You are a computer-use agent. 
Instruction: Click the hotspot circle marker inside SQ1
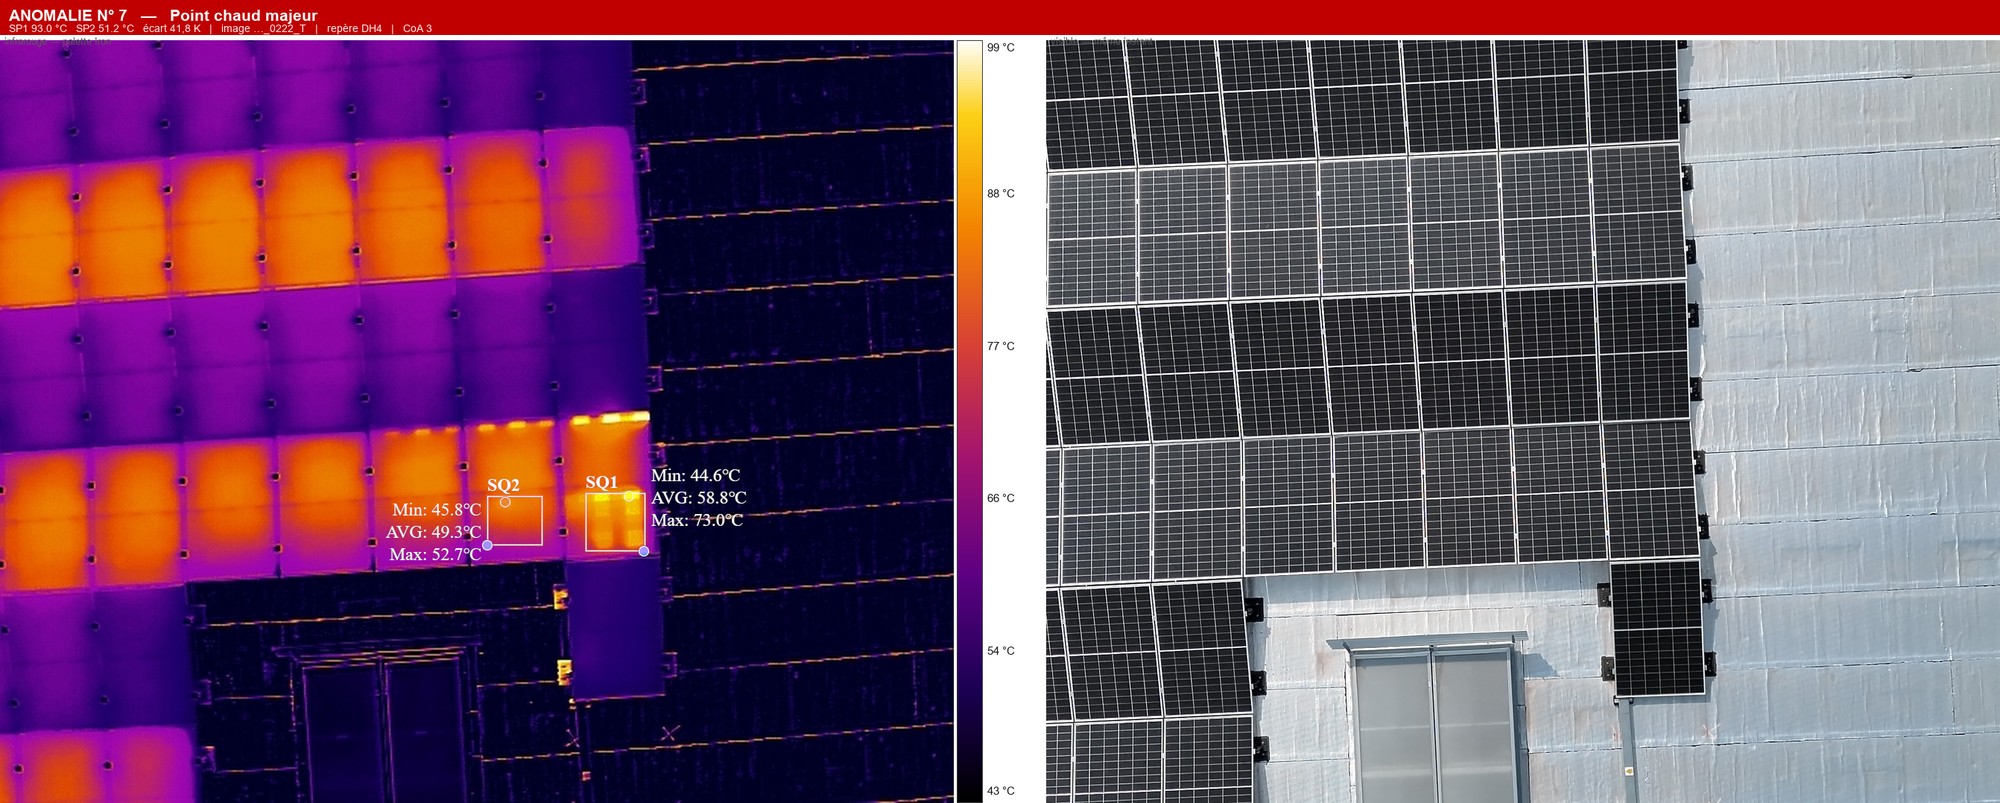tap(629, 496)
